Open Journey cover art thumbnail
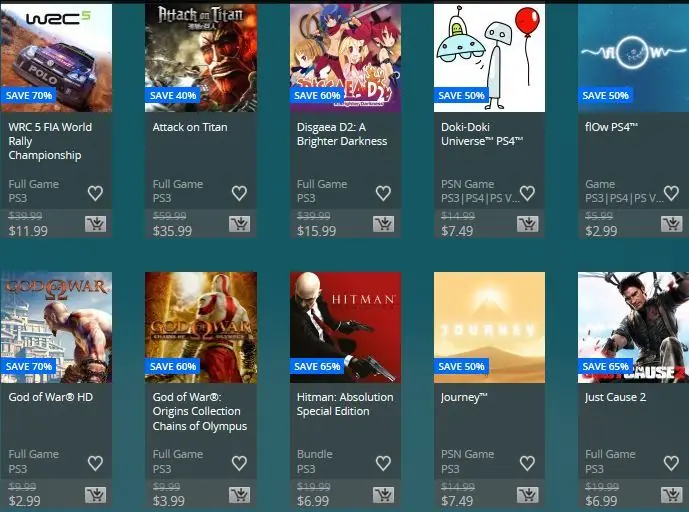Viewport: 689px width, 512px height. [490, 327]
